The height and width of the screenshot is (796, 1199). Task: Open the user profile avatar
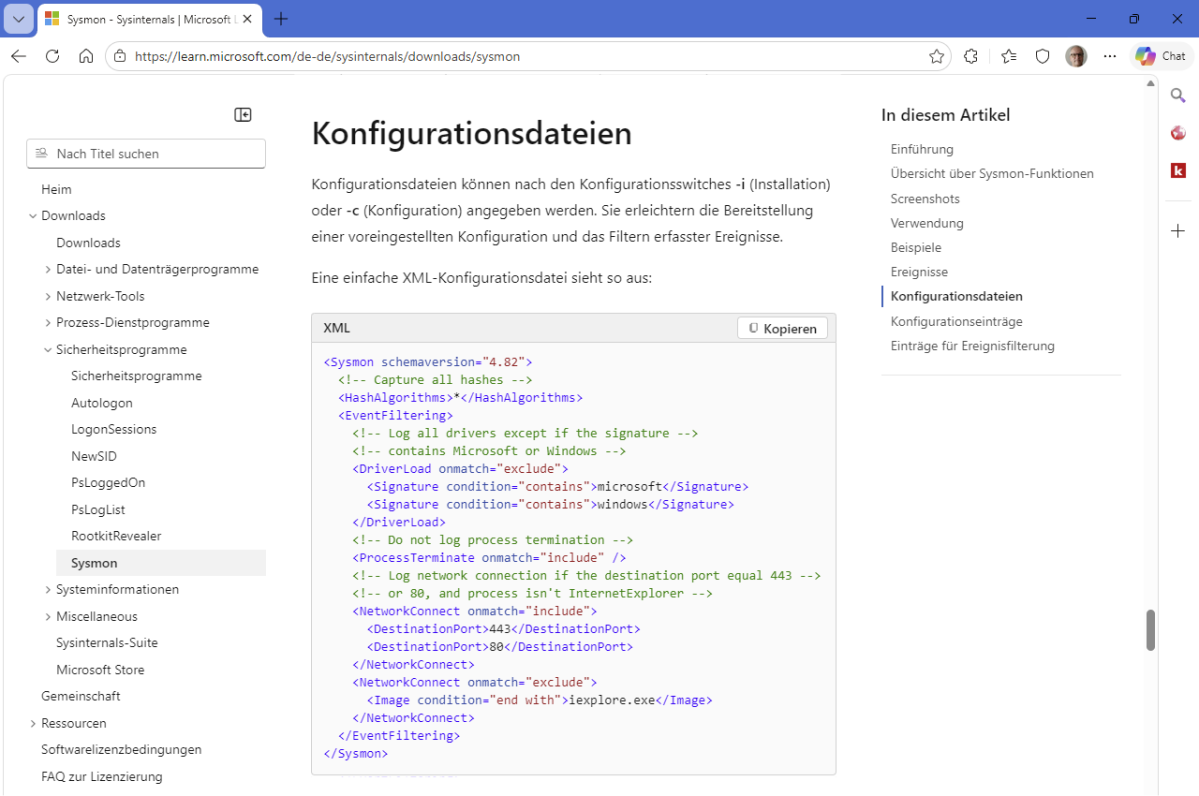tap(1076, 56)
